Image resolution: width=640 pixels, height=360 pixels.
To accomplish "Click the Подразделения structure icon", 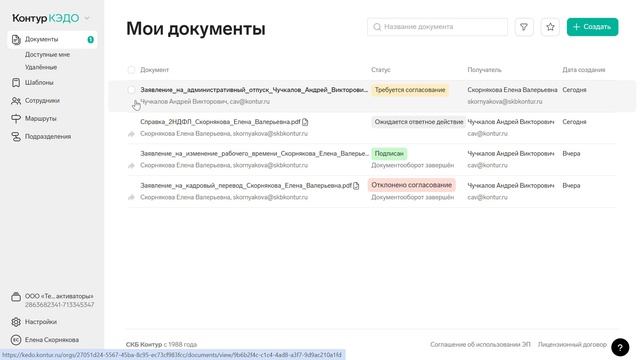I will [x=16, y=137].
